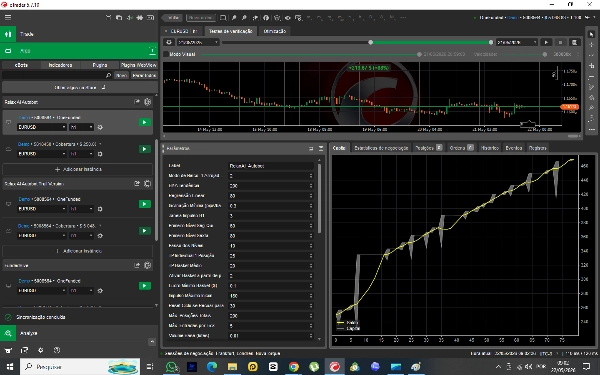Viewport: 600px width, 375px height.
Task: Switch to Indicadores tab
Action: [x=60, y=65]
